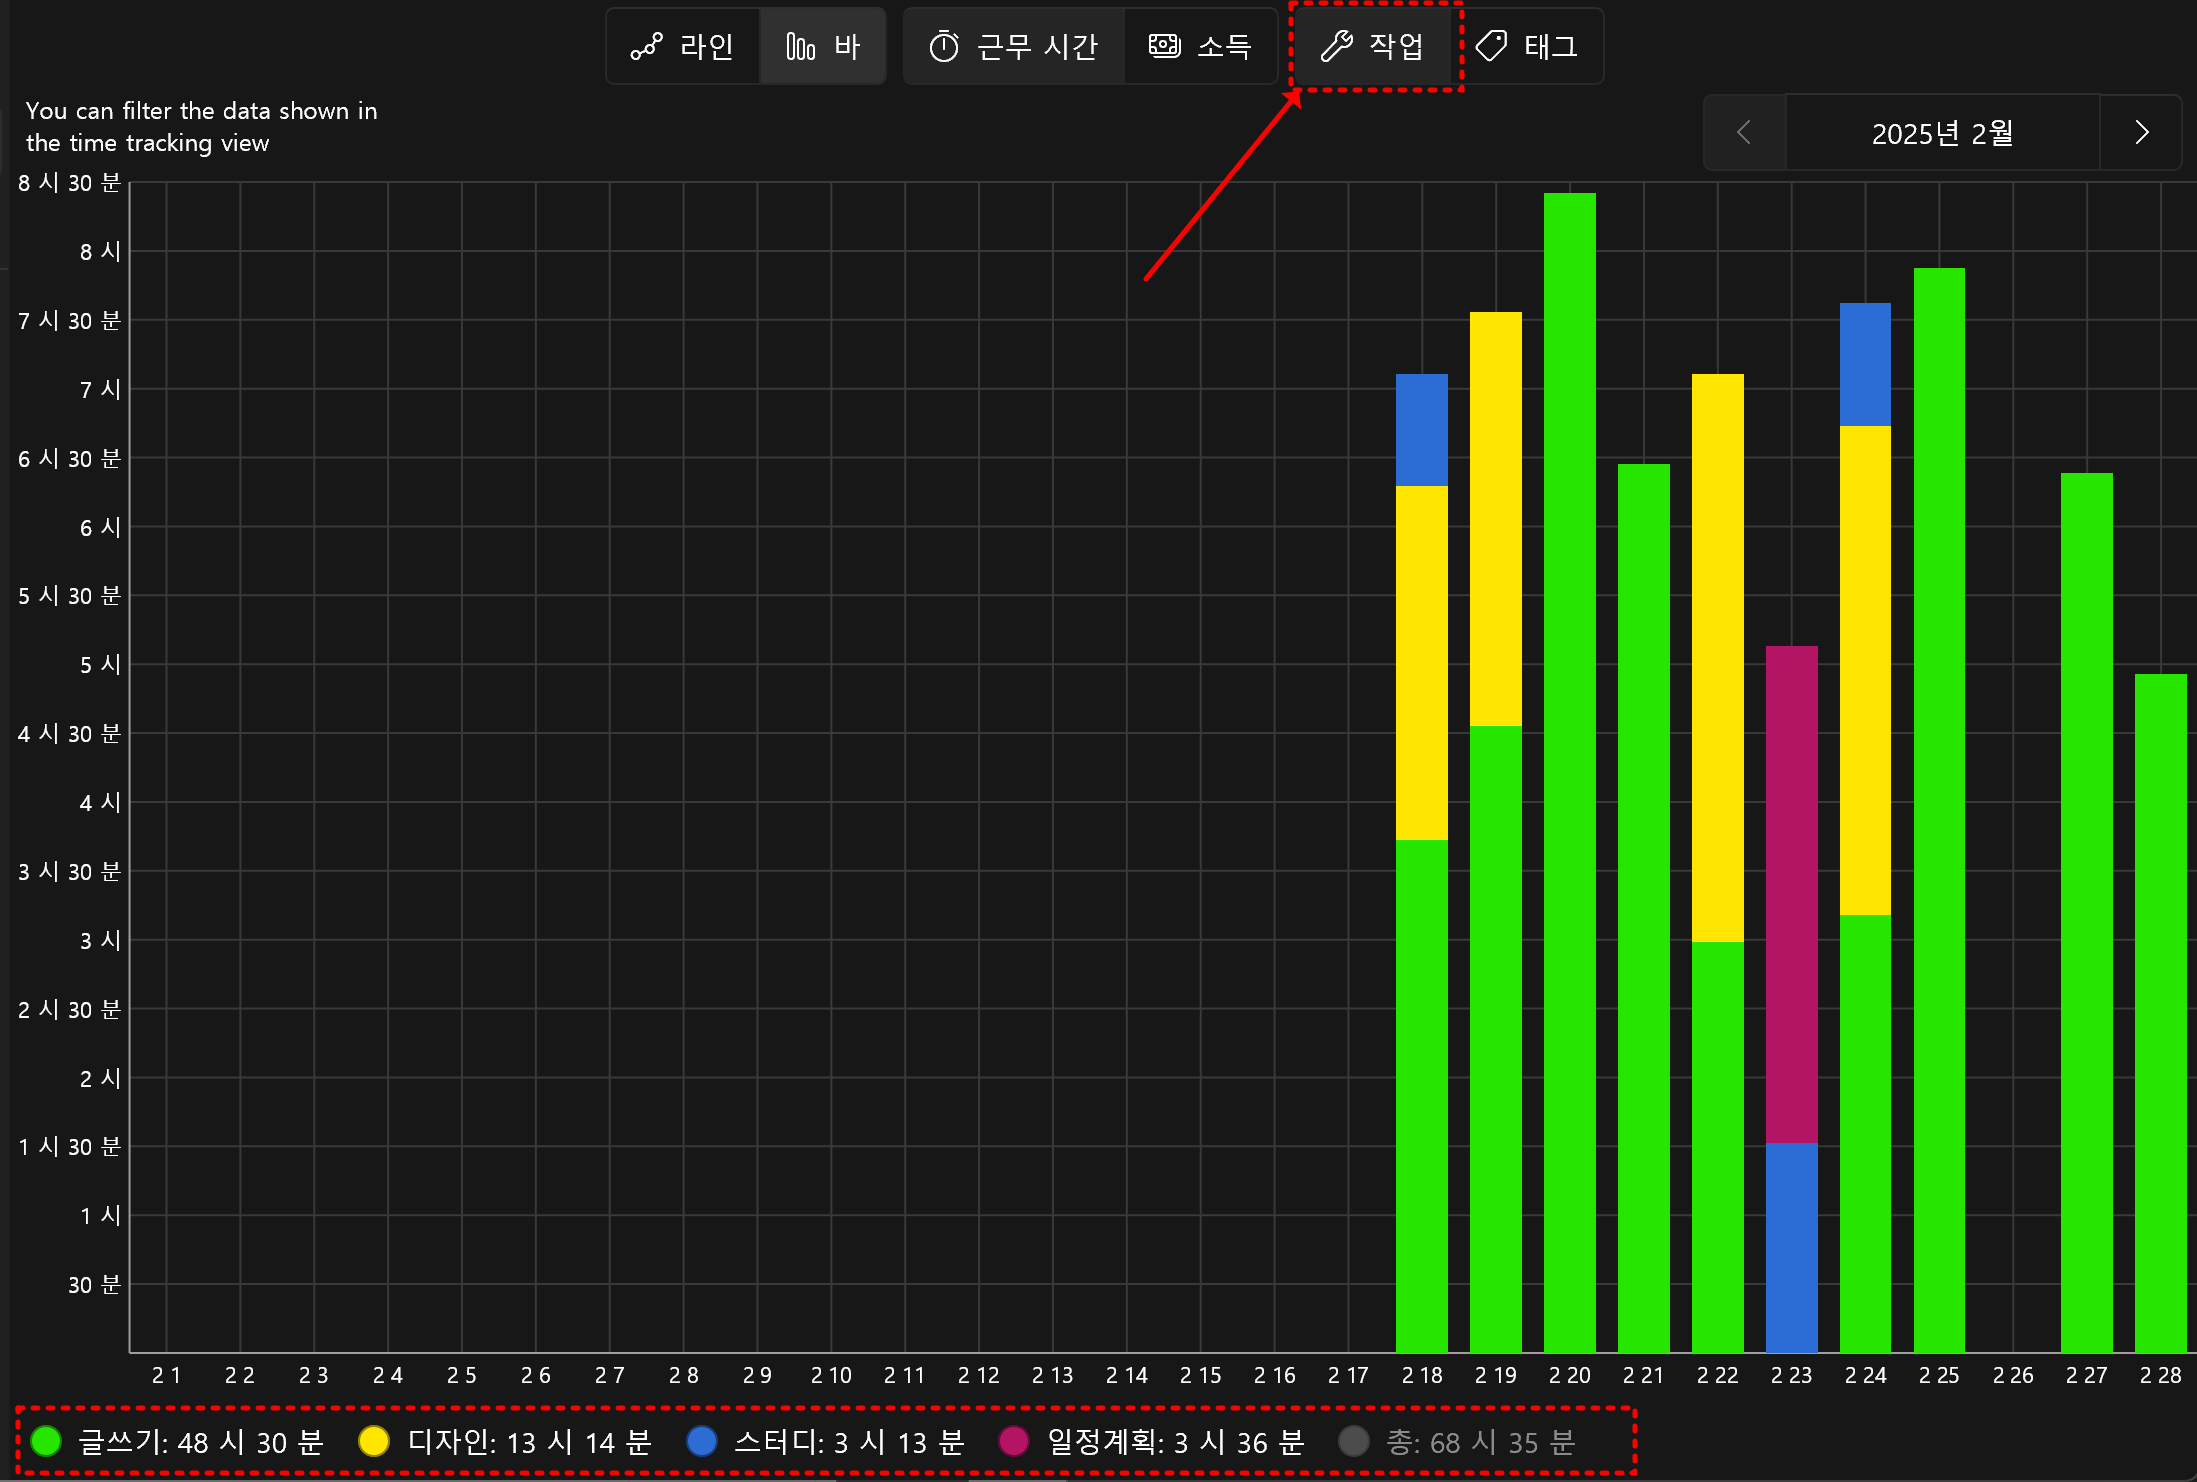Click the wrench icon for 작업
The image size is (2197, 1482).
[1336, 46]
